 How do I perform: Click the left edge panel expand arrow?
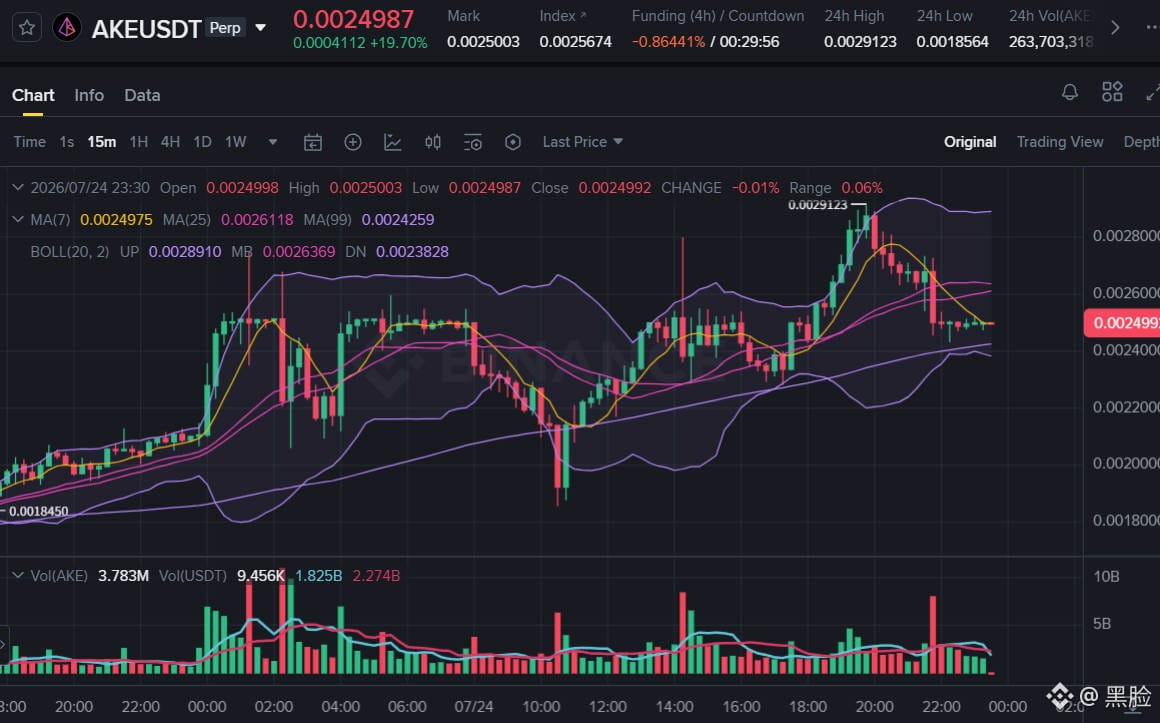[4, 645]
